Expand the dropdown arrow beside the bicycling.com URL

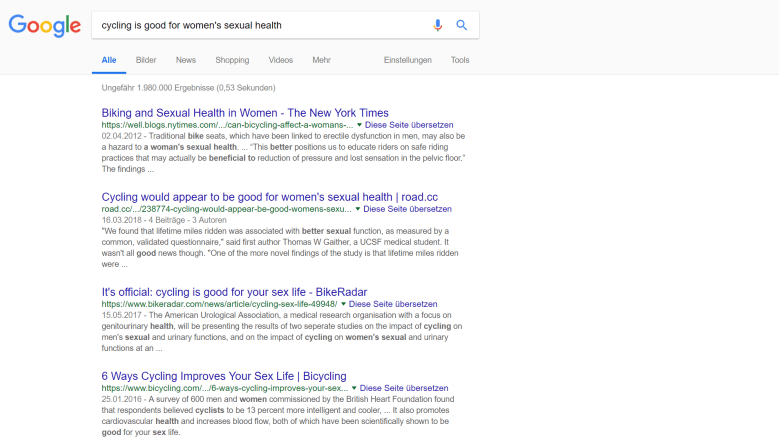[354, 388]
